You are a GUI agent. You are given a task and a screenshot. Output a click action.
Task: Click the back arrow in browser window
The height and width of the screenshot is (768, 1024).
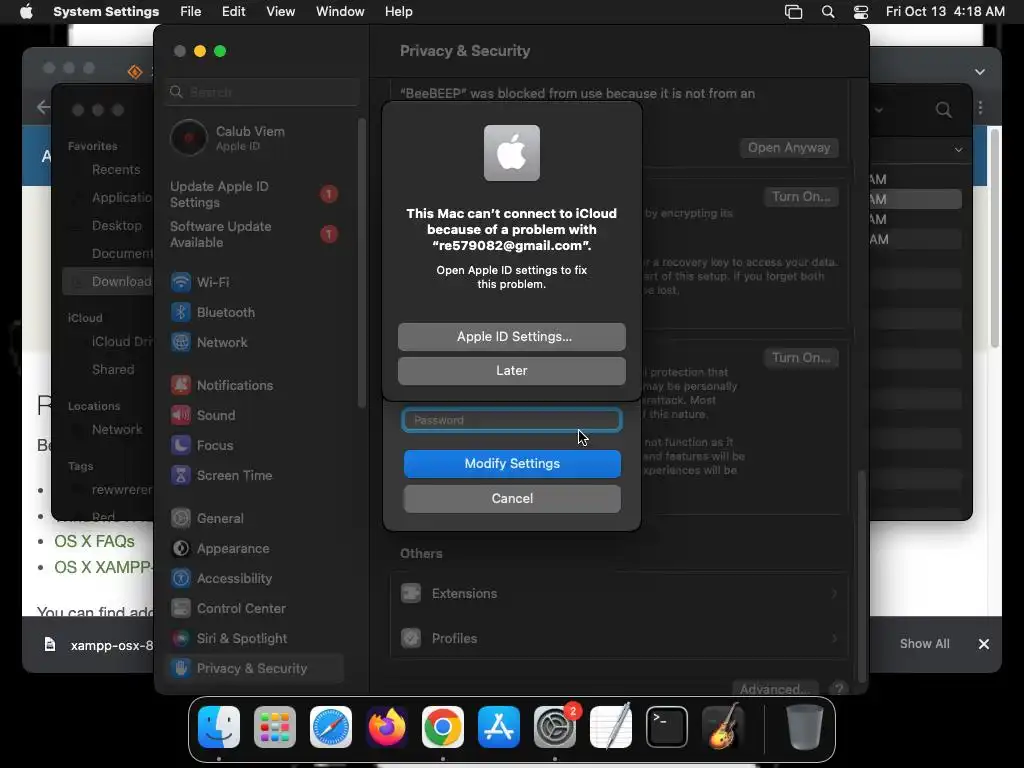[x=42, y=107]
